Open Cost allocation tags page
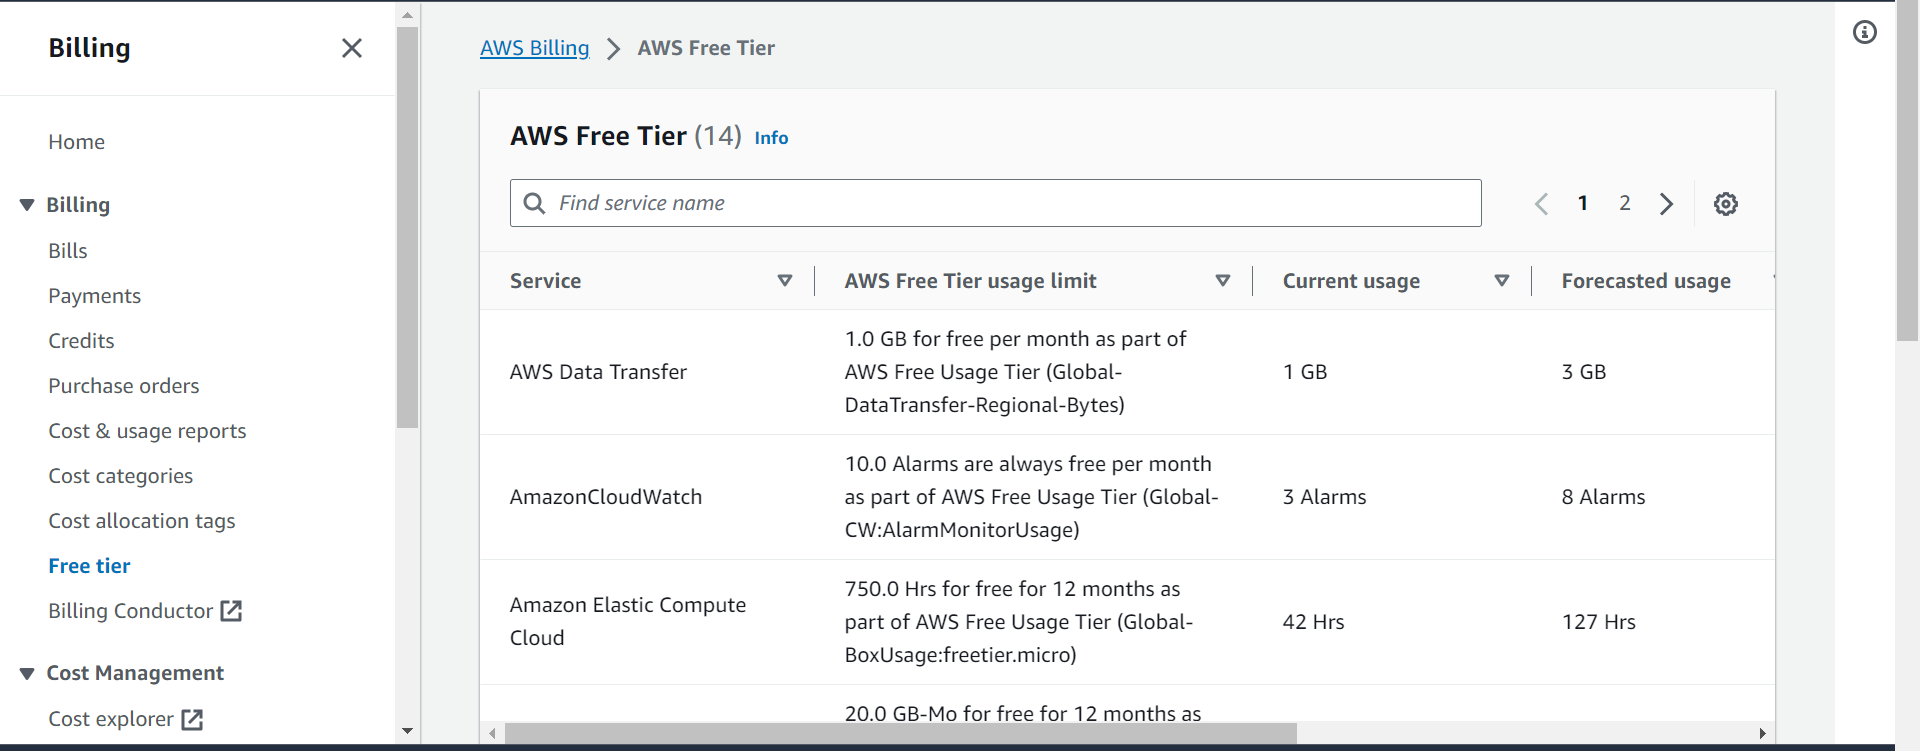The width and height of the screenshot is (1920, 751). click(x=142, y=521)
